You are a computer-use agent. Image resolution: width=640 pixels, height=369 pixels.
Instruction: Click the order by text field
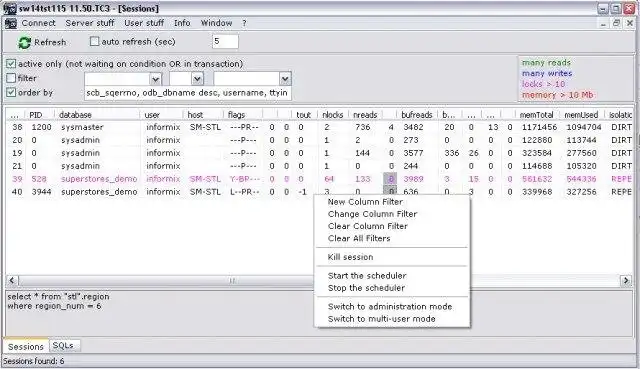188,93
